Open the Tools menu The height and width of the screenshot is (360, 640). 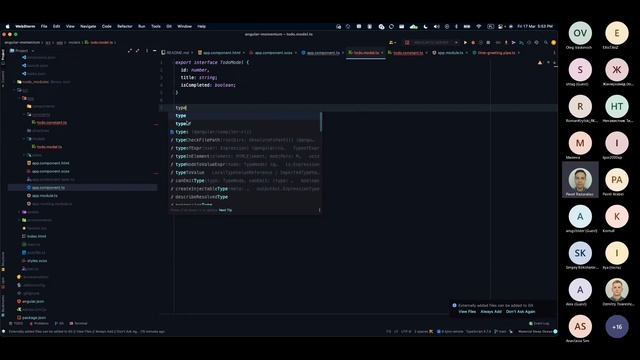tap(156, 26)
